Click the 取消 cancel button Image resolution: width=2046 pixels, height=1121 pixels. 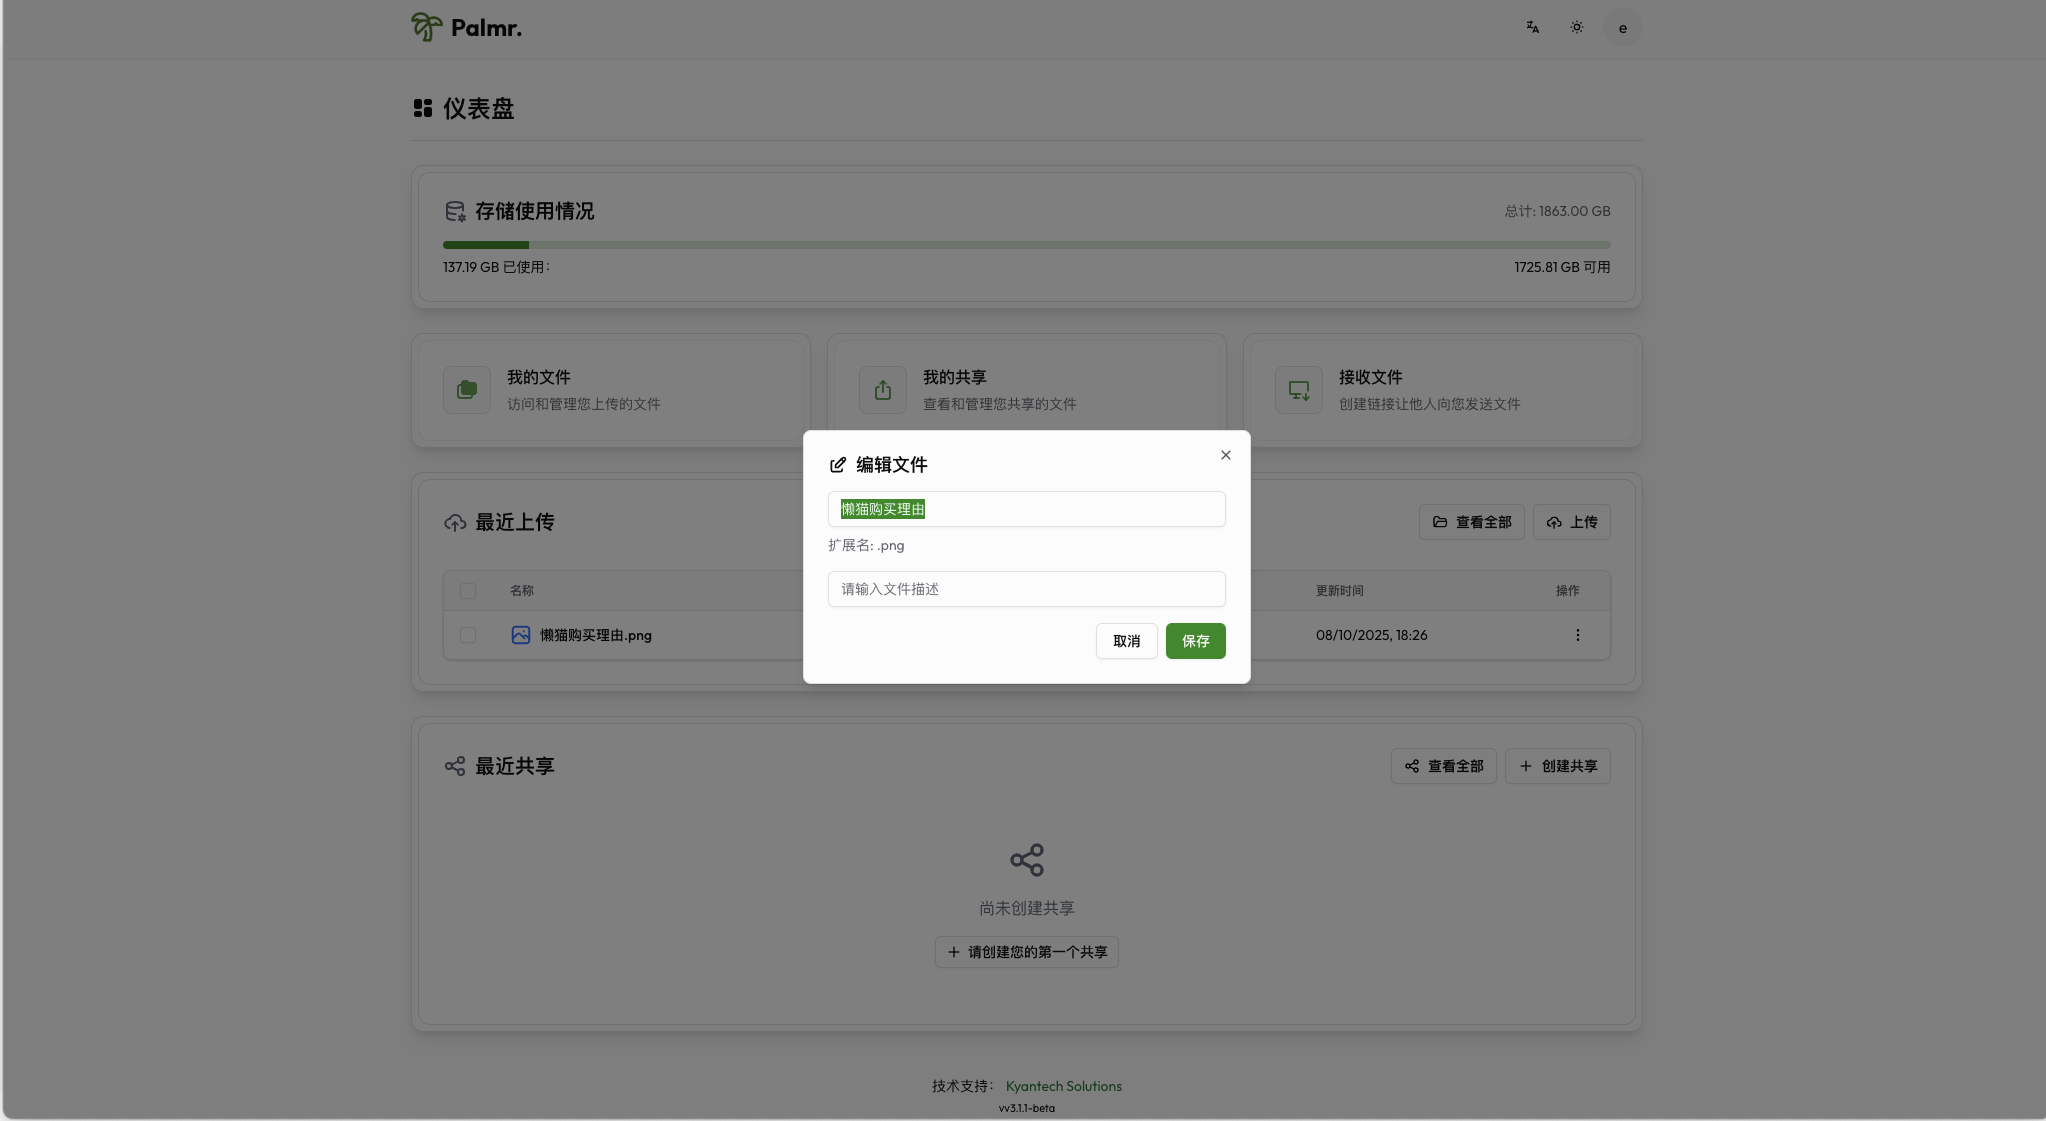[1127, 641]
